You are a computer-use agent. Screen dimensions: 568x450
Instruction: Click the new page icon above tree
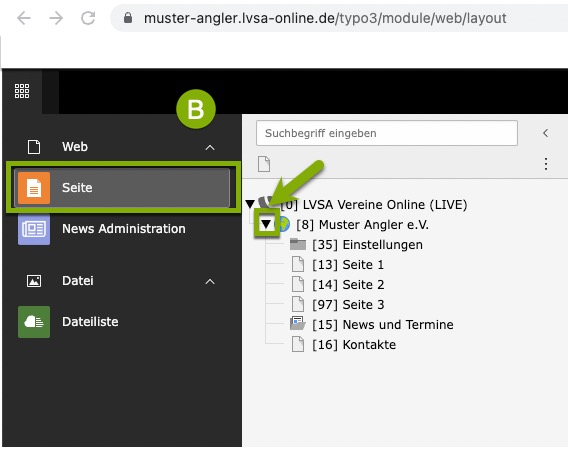pos(264,164)
